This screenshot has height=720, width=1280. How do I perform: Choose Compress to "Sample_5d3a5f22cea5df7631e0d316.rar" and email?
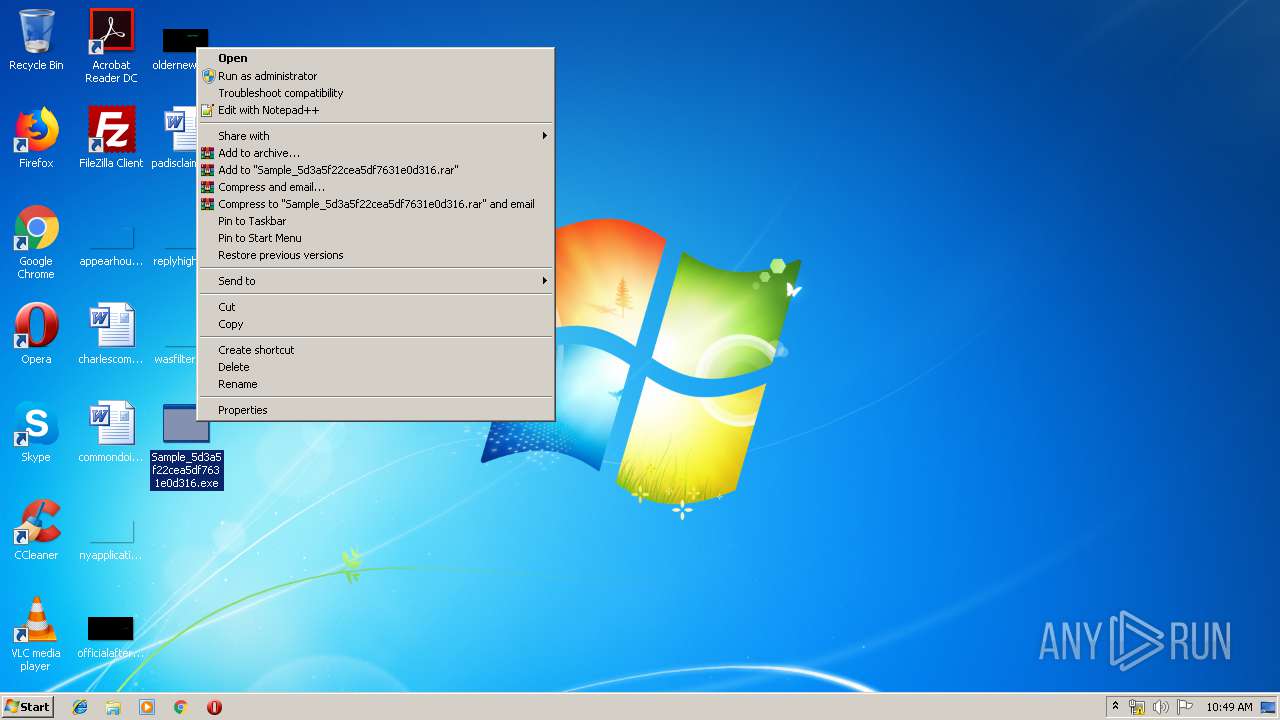click(376, 204)
